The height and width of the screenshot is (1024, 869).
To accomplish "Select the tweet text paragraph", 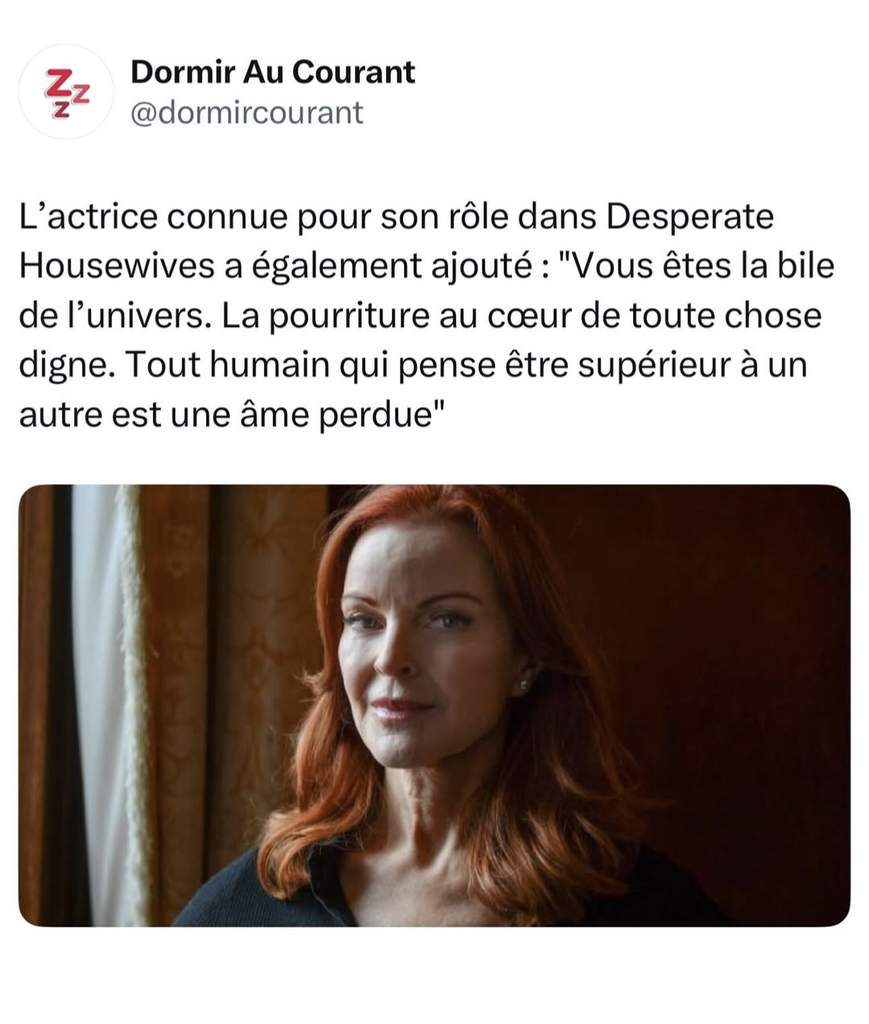I will (x=427, y=315).
